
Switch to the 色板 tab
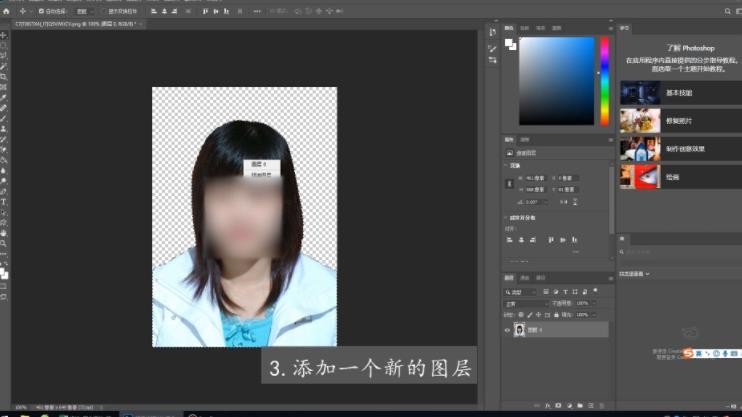(x=524, y=28)
